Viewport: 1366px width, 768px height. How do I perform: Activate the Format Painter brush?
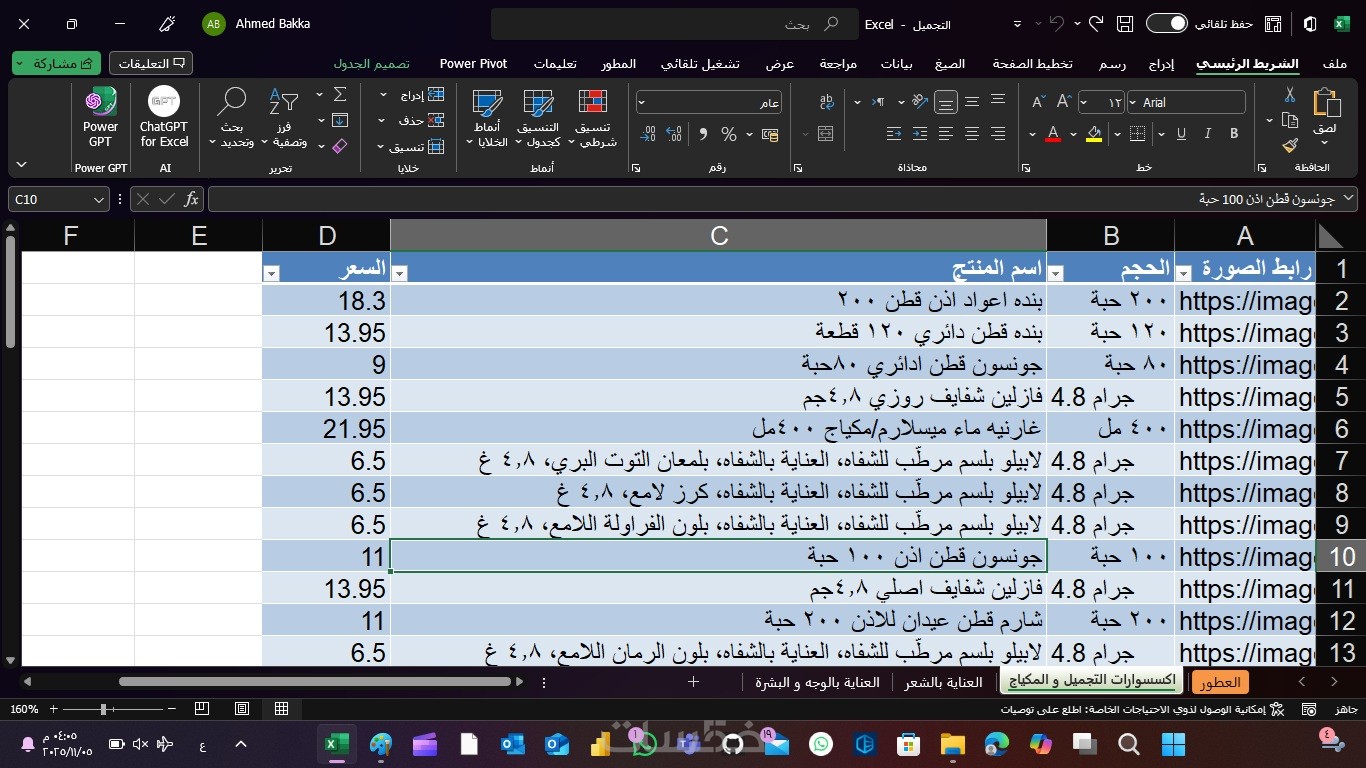[x=1290, y=146]
